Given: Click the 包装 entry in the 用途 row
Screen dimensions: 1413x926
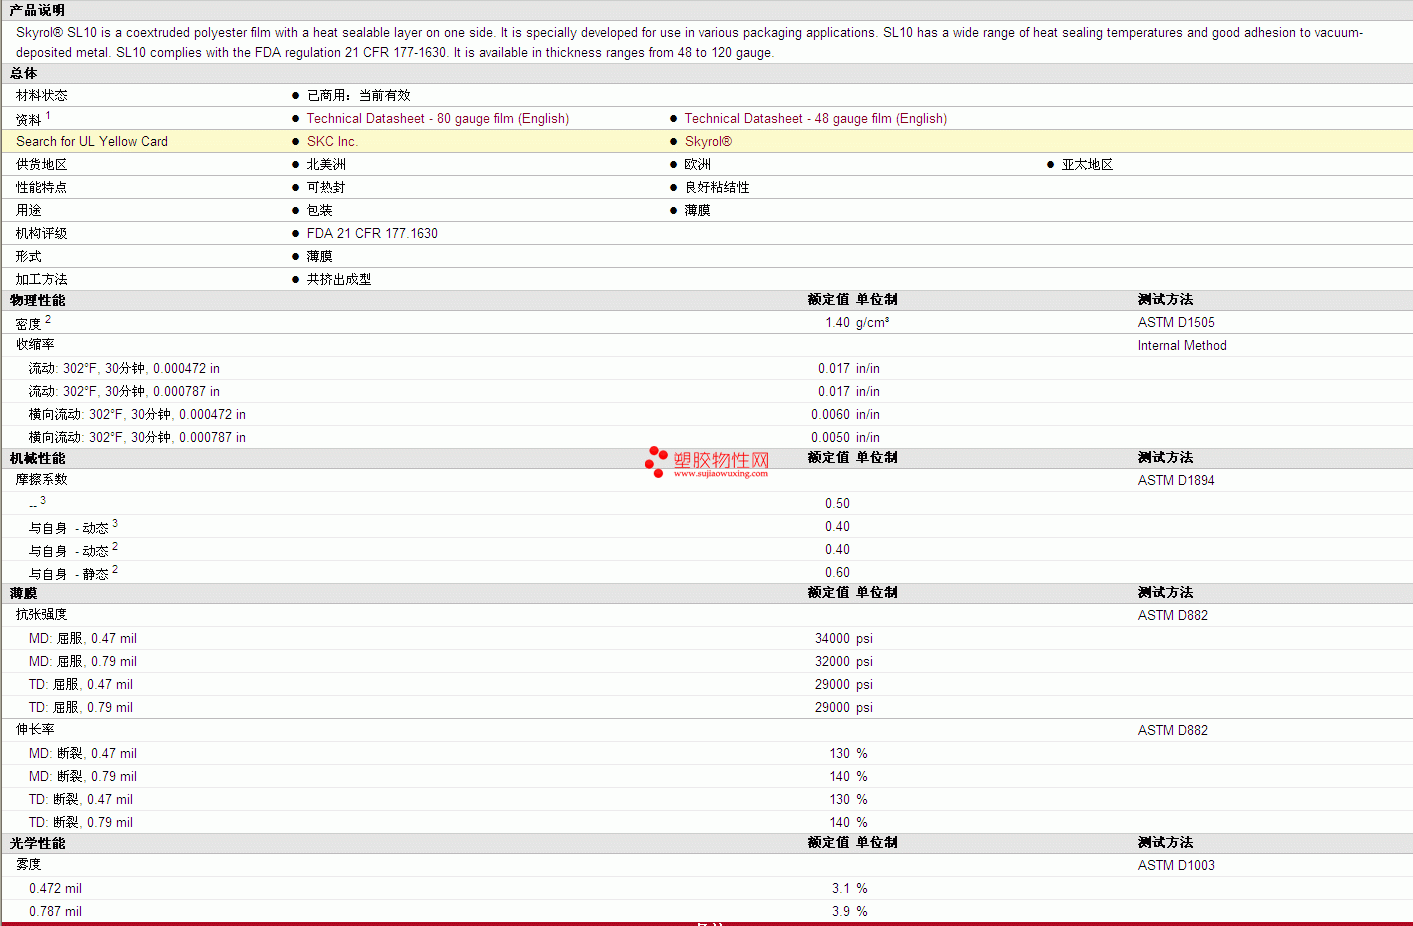Looking at the screenshot, I should pyautogui.click(x=320, y=210).
